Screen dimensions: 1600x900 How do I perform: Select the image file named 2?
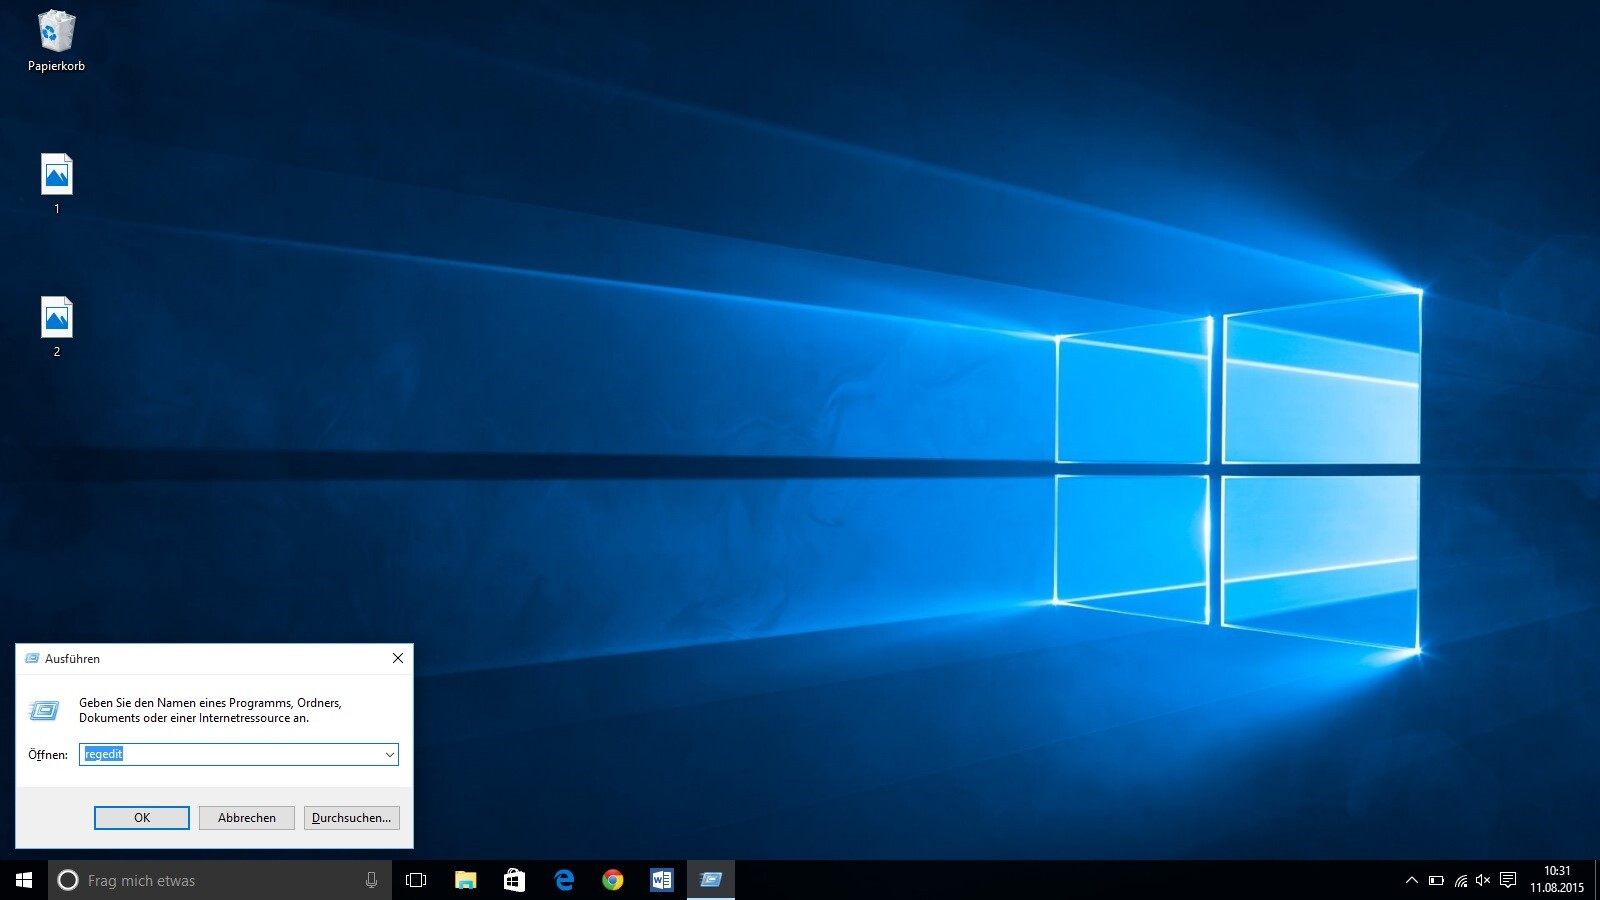click(x=57, y=318)
